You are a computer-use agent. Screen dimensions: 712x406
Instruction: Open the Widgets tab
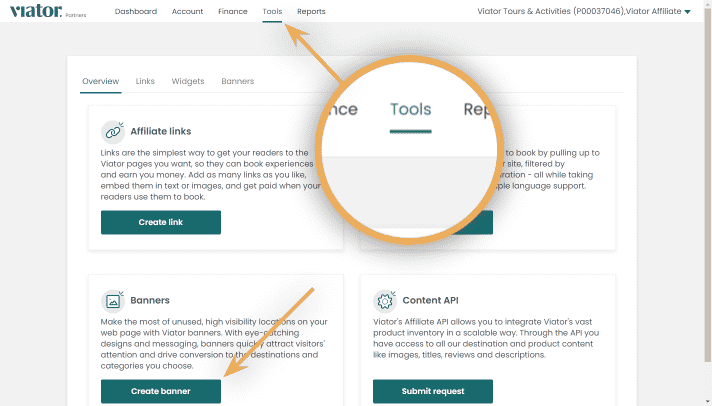pyautogui.click(x=188, y=81)
